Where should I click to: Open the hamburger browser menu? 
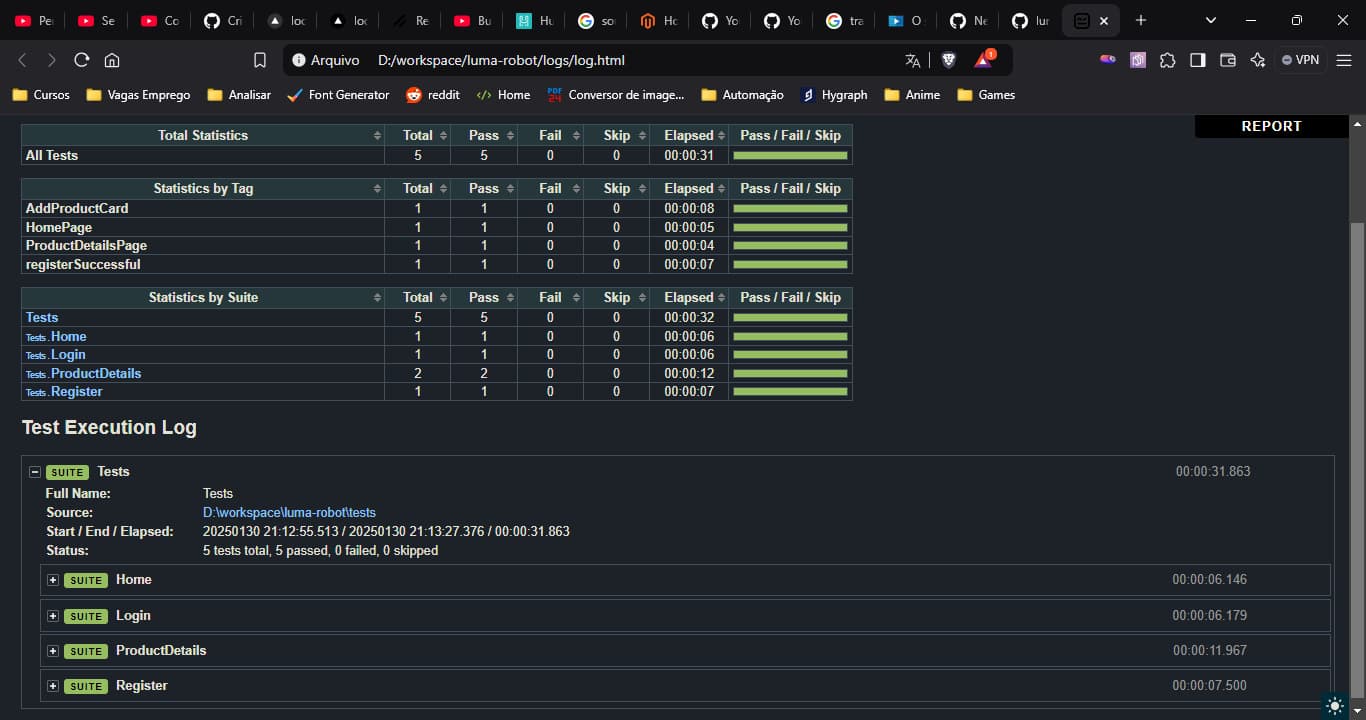point(1344,60)
